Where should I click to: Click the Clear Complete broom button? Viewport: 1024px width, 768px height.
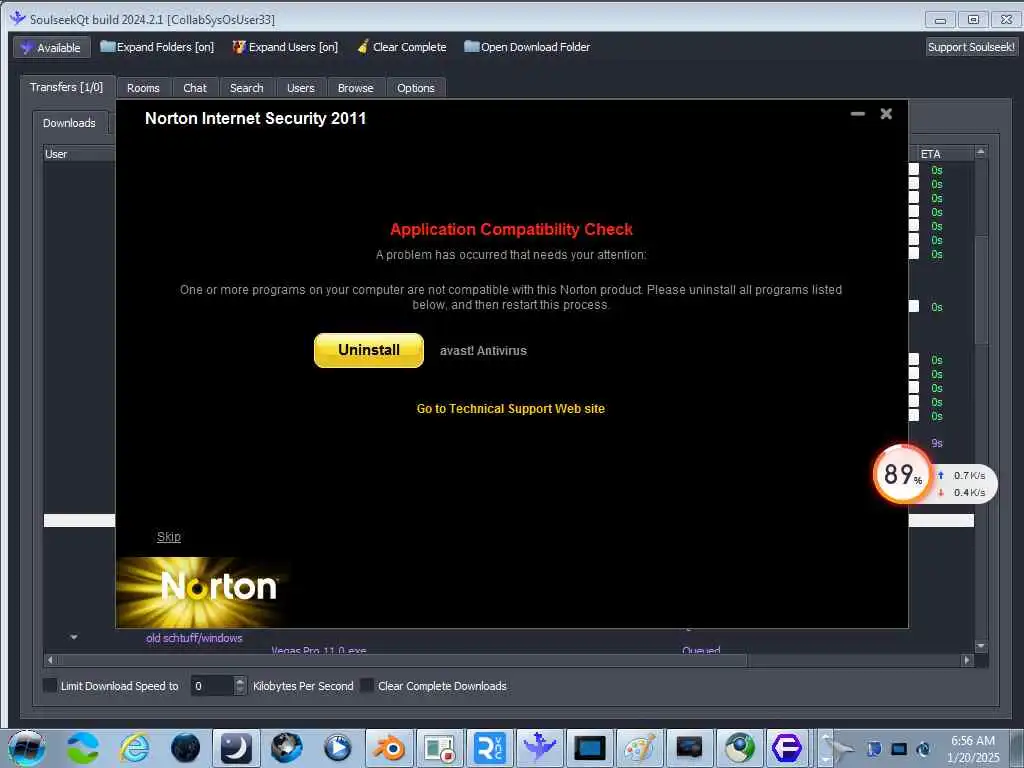click(x=402, y=47)
